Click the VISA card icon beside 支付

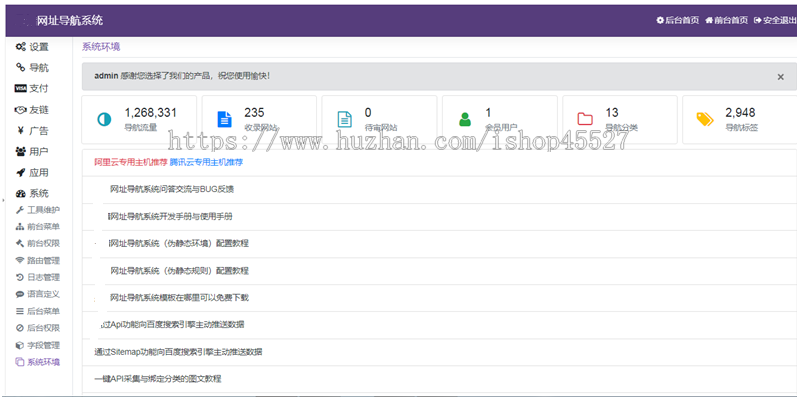[20, 89]
